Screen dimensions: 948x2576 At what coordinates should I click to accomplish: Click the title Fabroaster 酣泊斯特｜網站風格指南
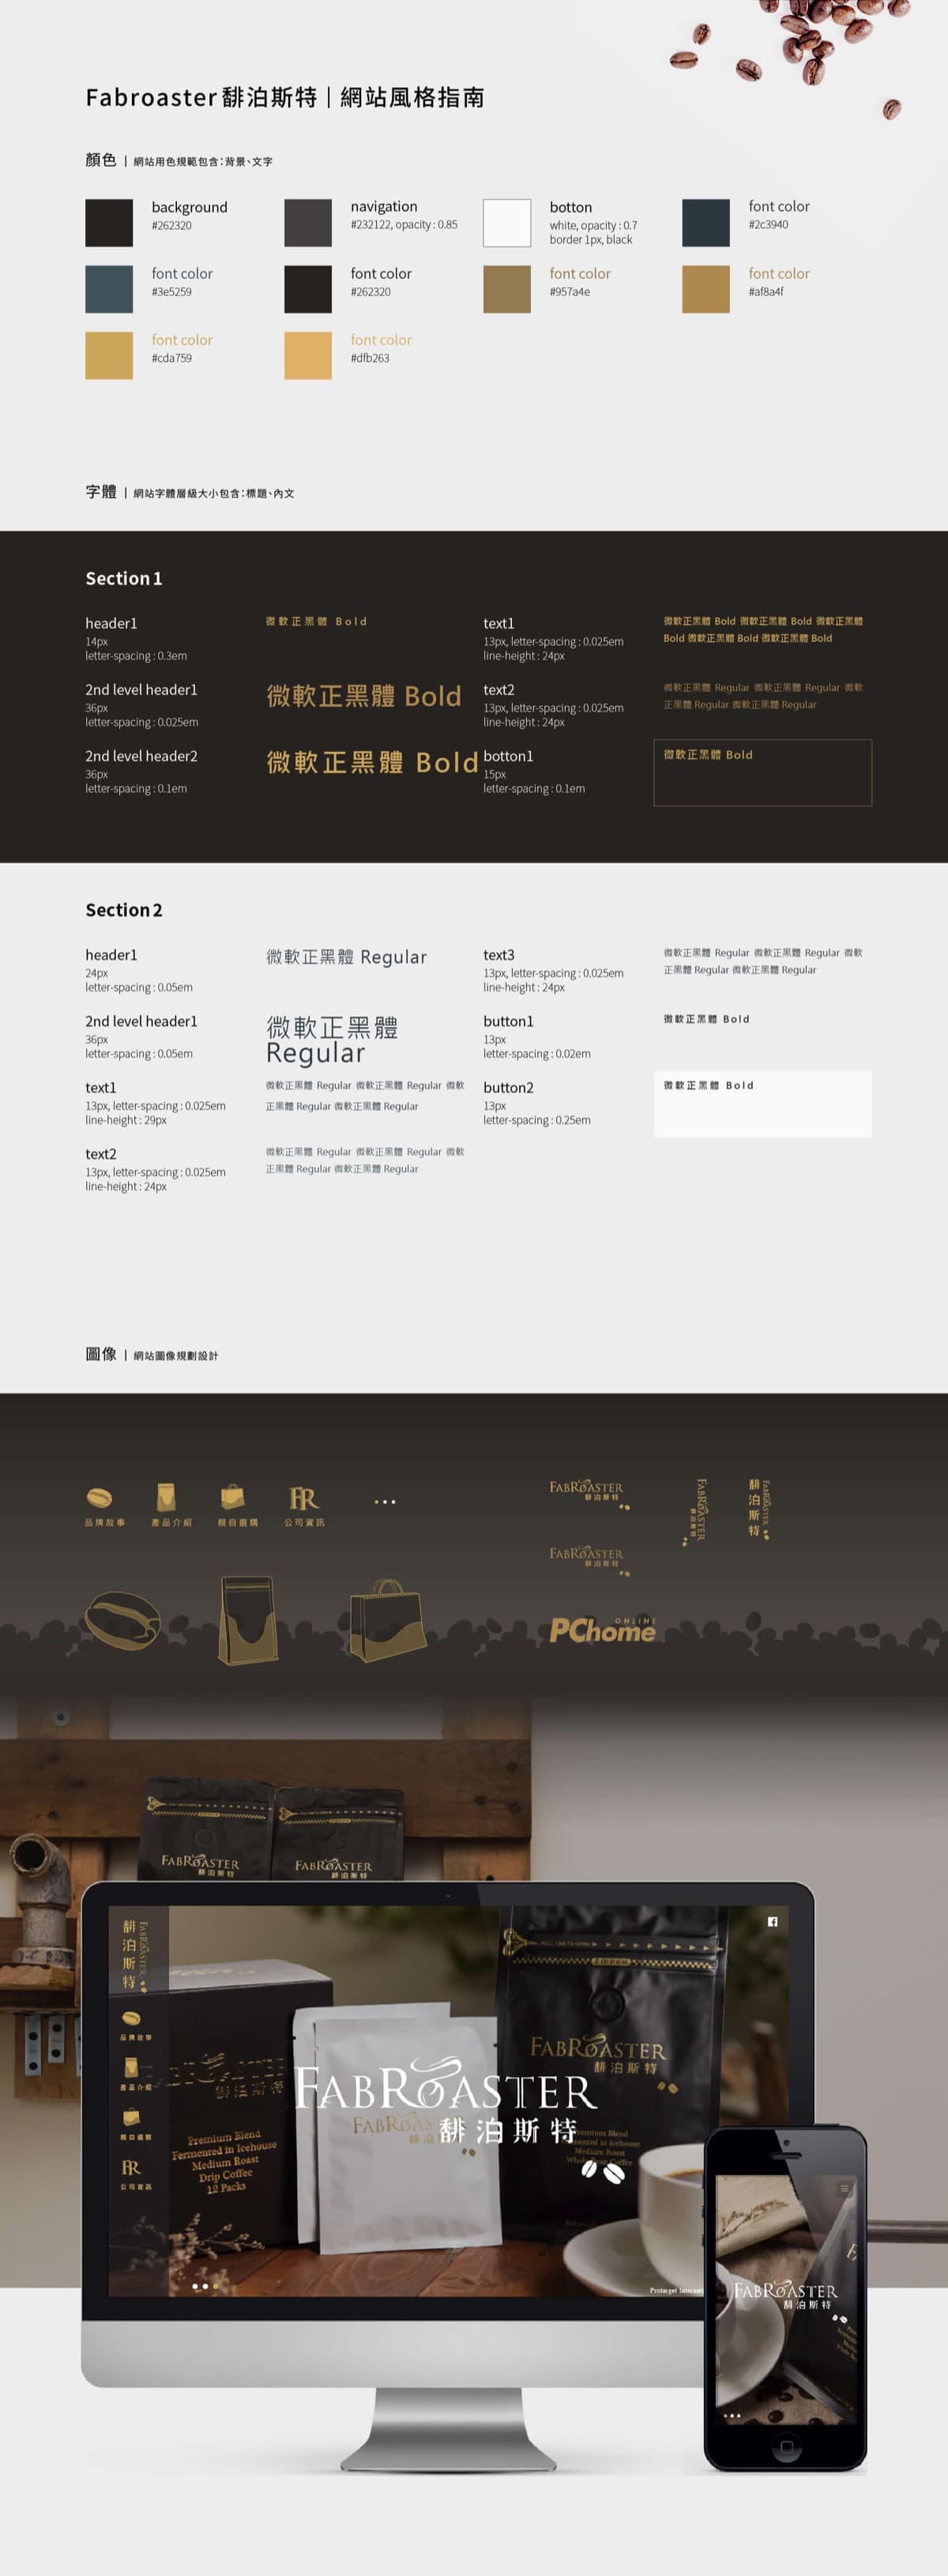285,97
